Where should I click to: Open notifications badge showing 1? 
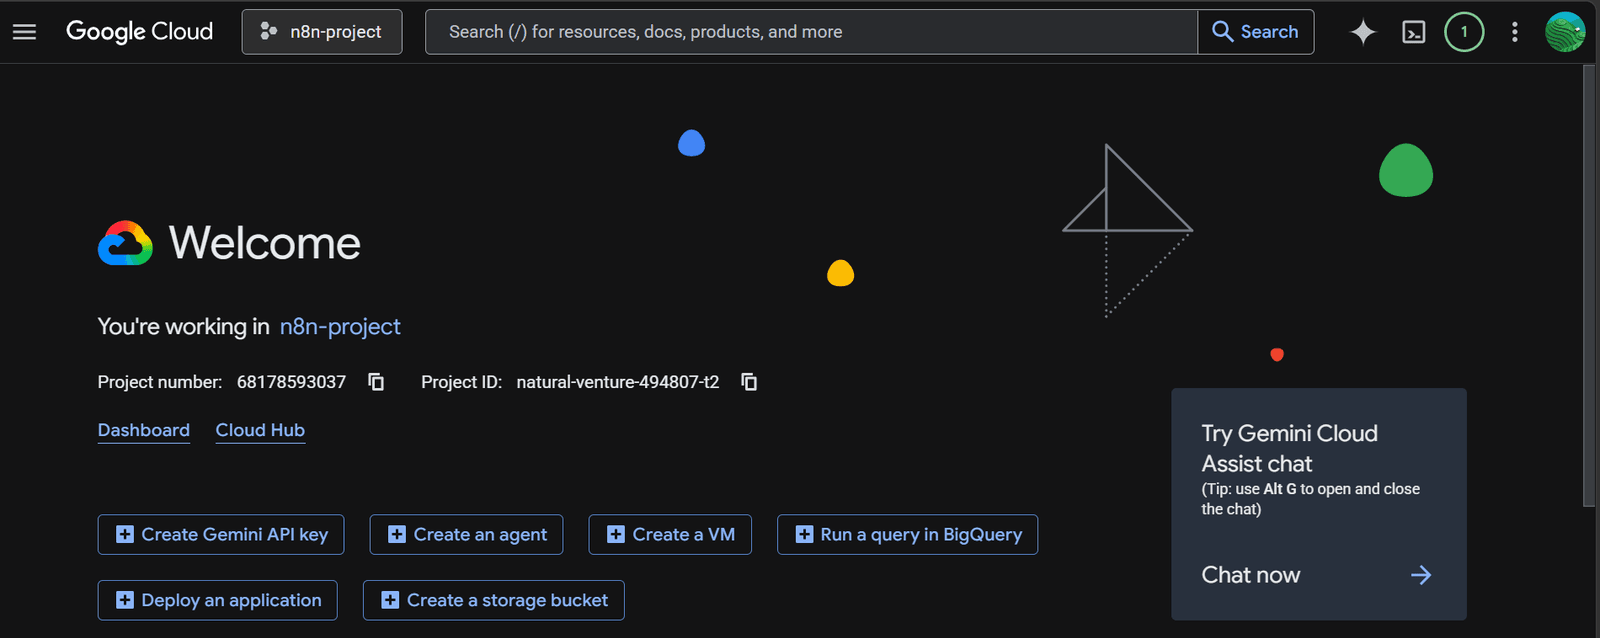click(x=1464, y=32)
